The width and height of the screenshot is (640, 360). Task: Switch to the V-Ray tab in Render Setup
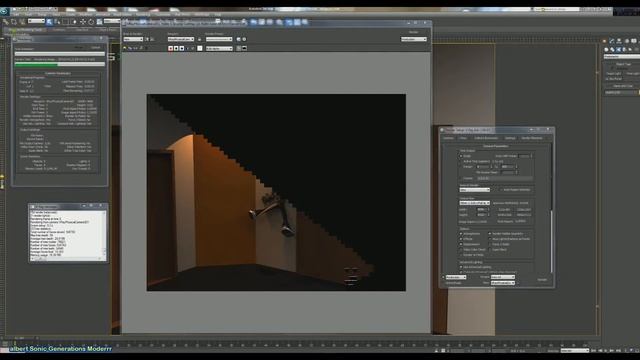point(462,138)
